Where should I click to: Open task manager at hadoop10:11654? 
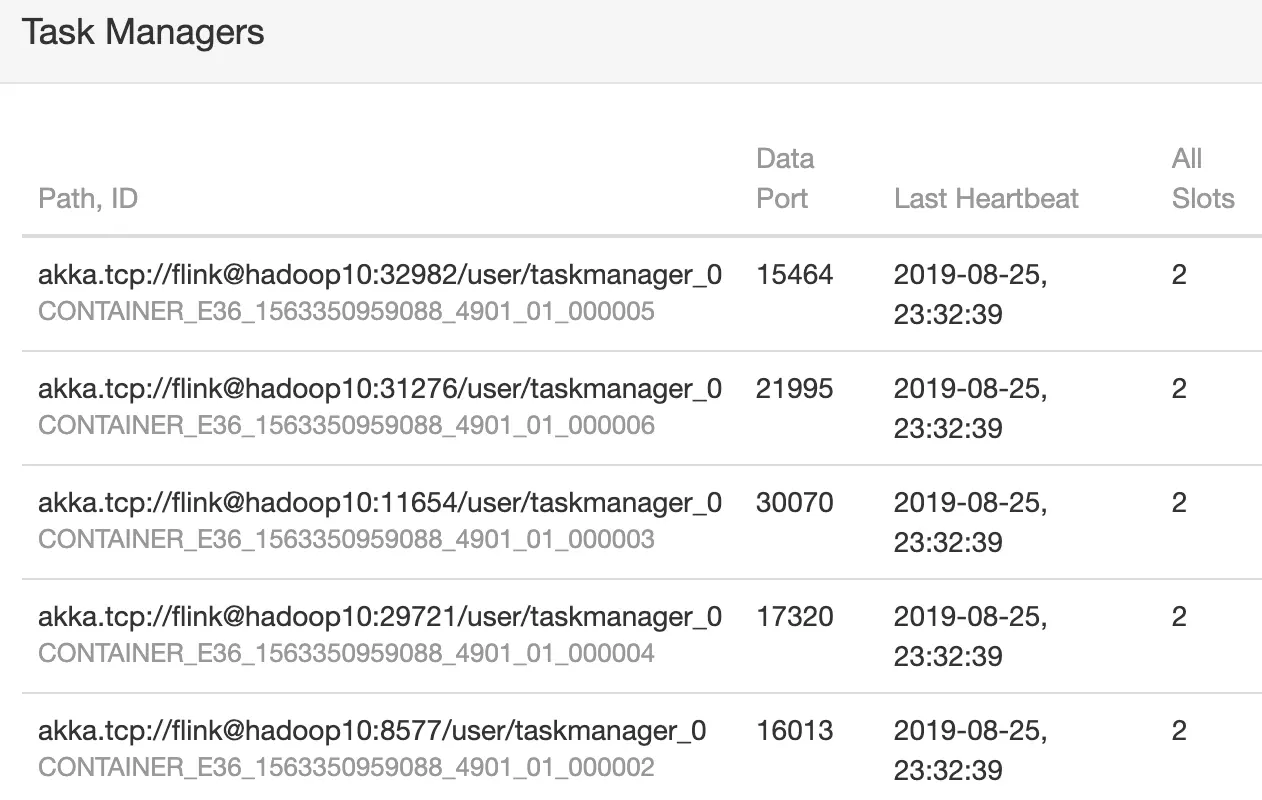(380, 503)
